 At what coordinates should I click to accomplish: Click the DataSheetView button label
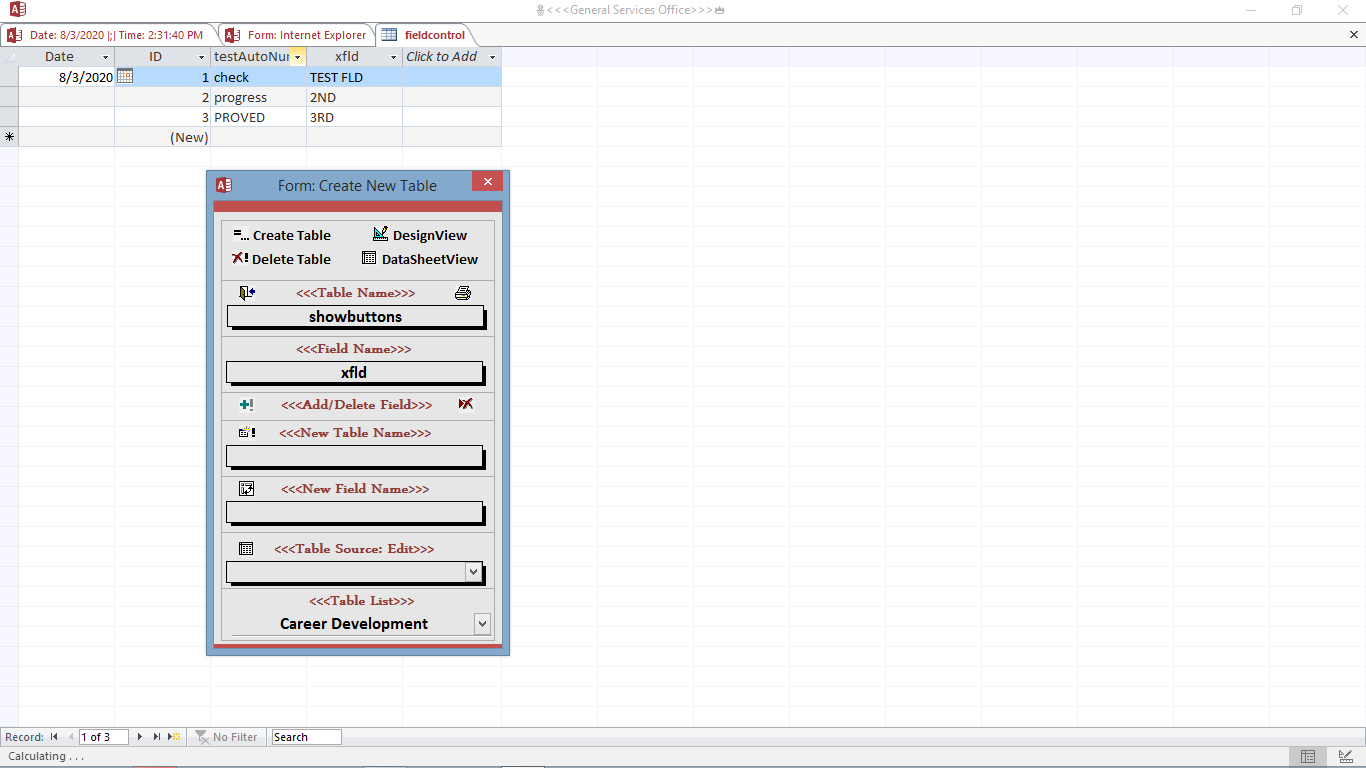[x=430, y=260]
